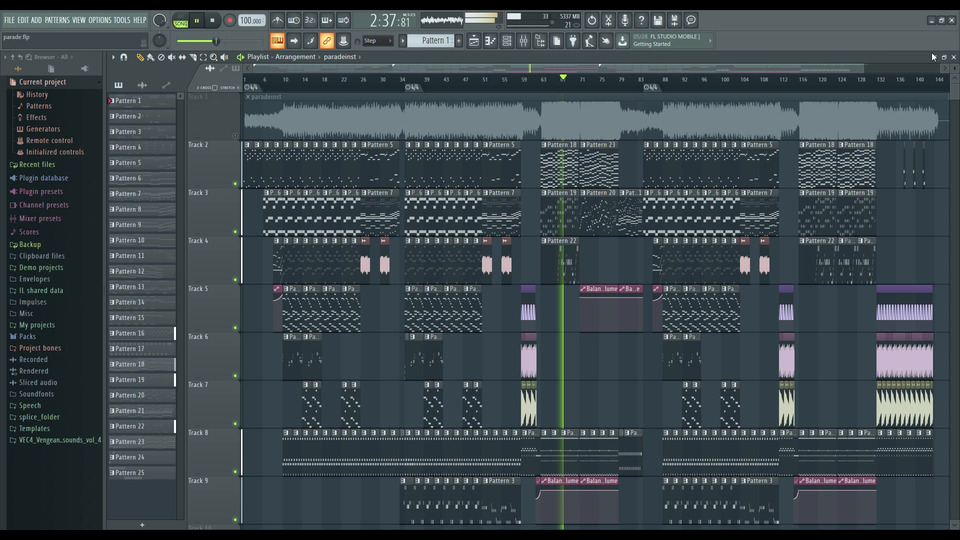
Task: Click the microphone recording icon
Action: point(624,20)
